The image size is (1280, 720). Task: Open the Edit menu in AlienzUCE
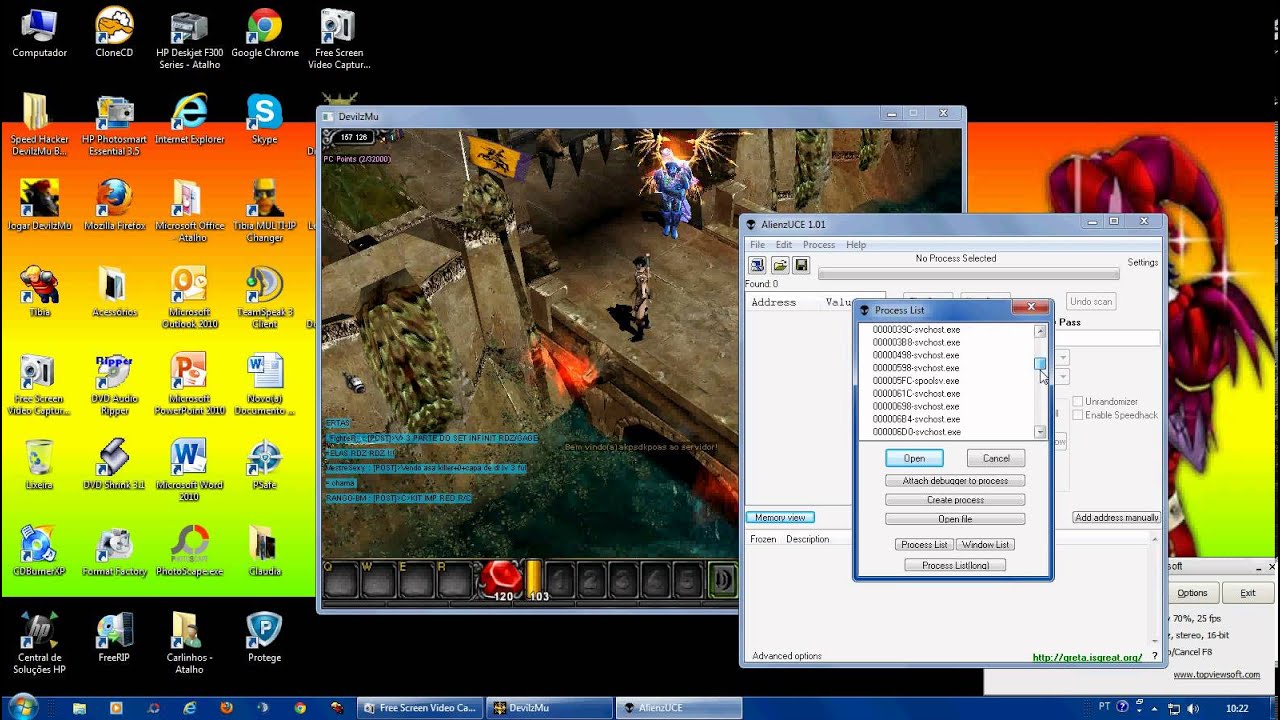(784, 245)
